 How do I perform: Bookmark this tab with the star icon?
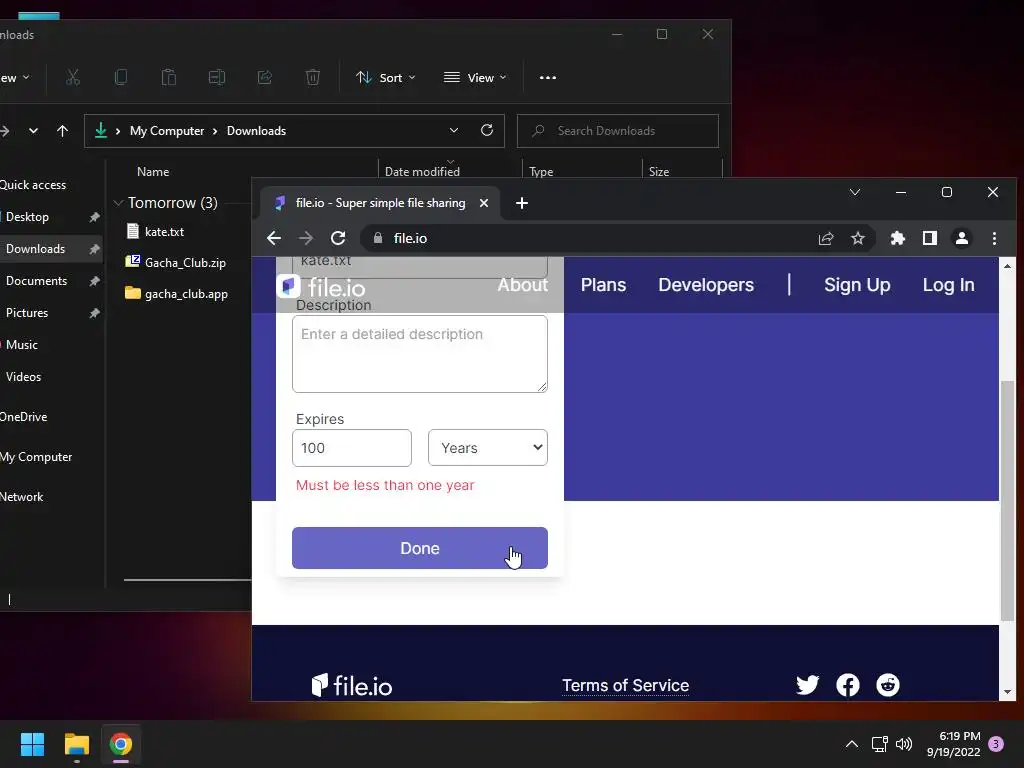click(858, 238)
